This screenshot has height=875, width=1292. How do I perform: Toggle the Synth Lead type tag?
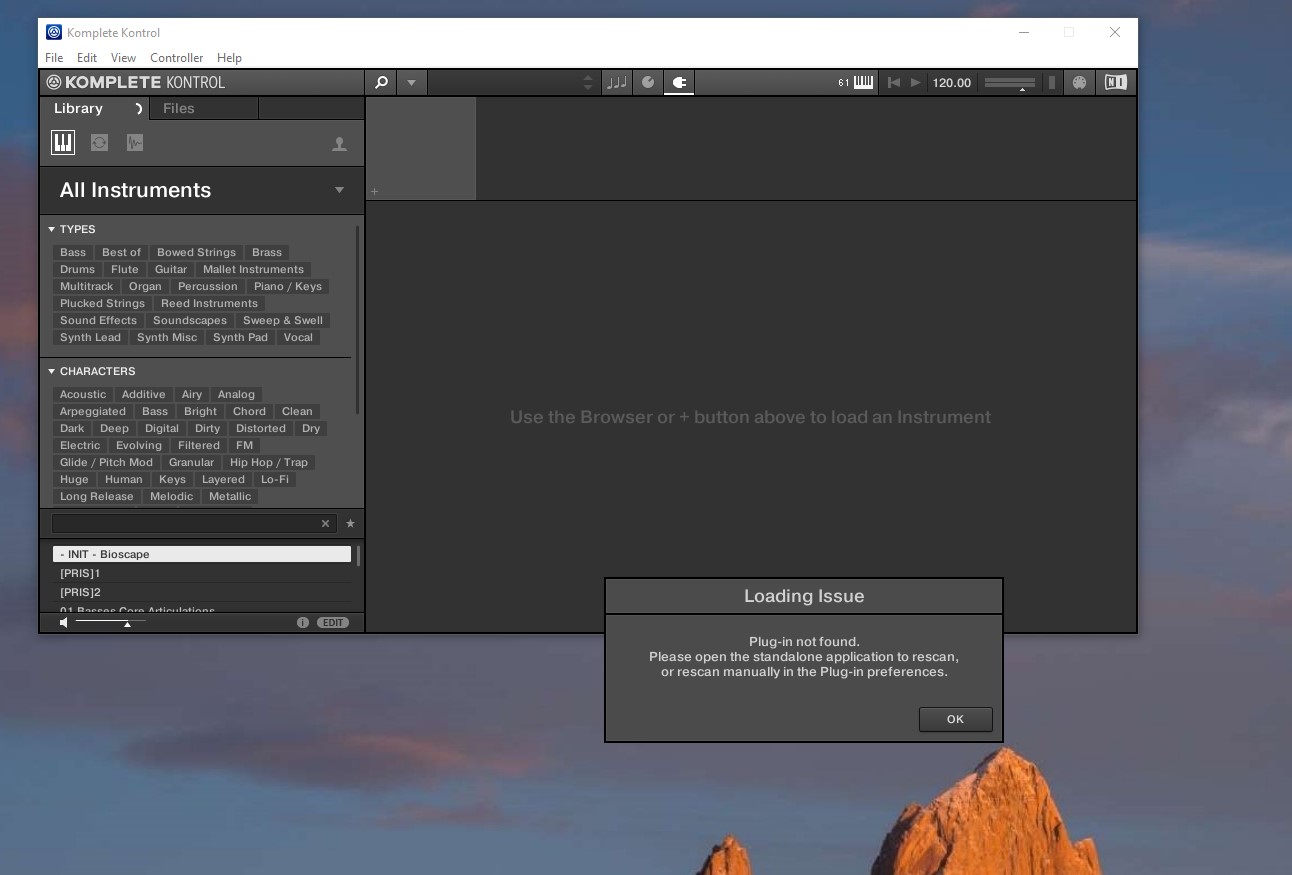90,337
